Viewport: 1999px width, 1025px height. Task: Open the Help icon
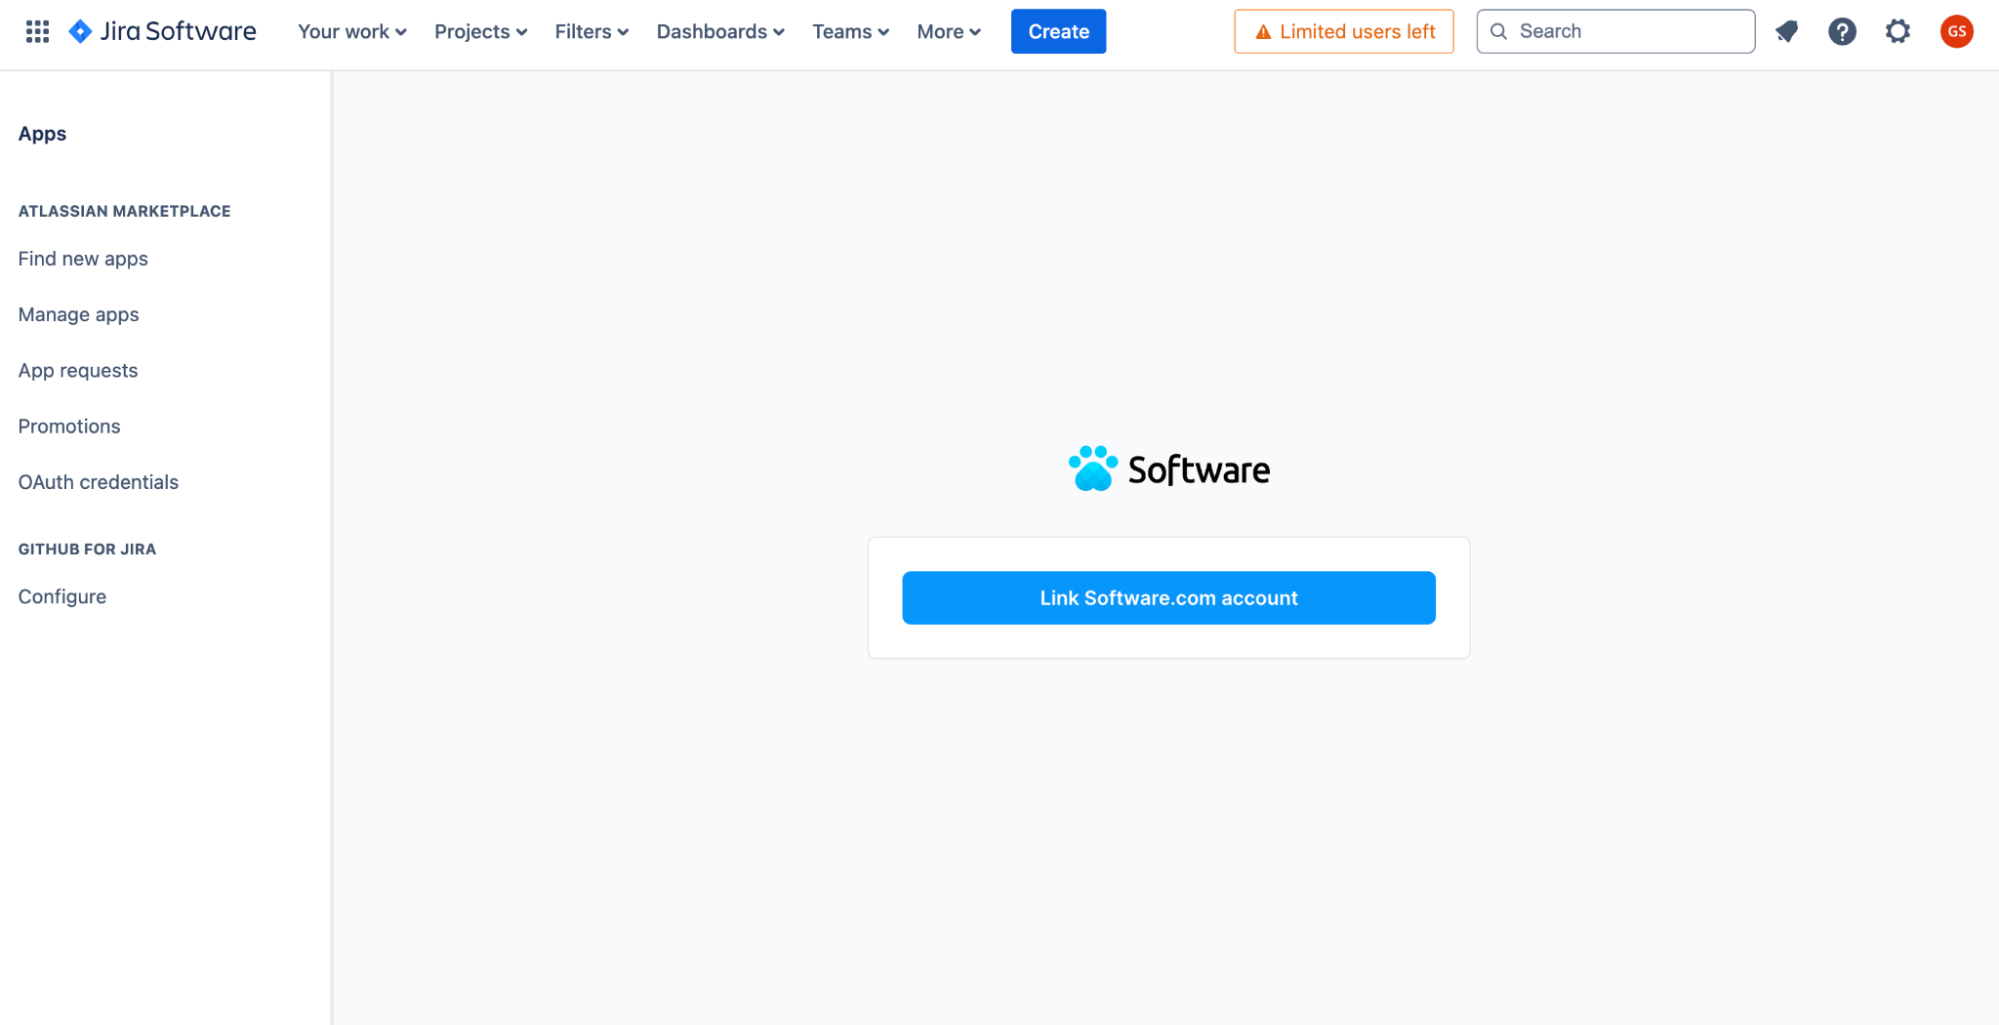1842,31
